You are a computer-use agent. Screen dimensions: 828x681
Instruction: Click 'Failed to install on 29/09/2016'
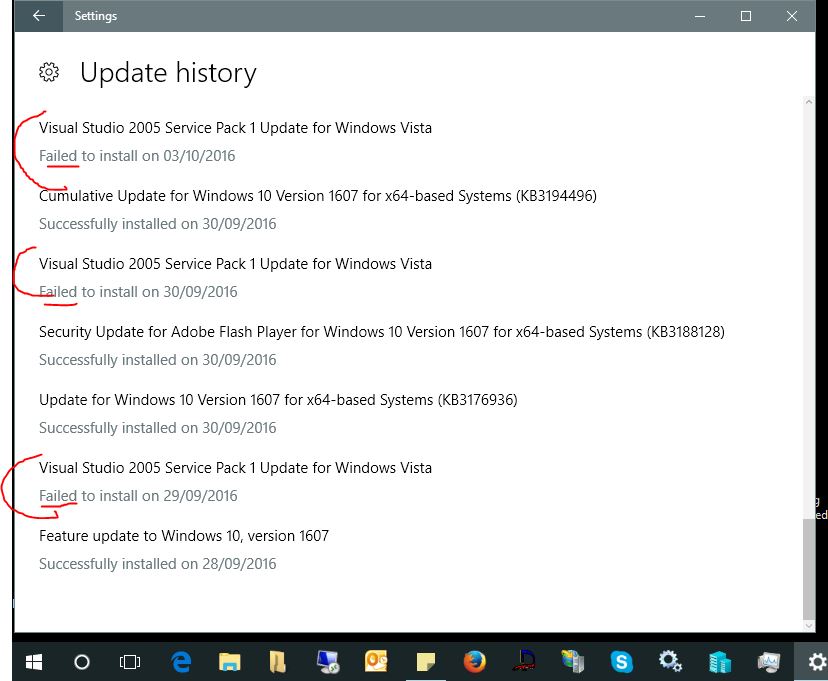point(138,496)
